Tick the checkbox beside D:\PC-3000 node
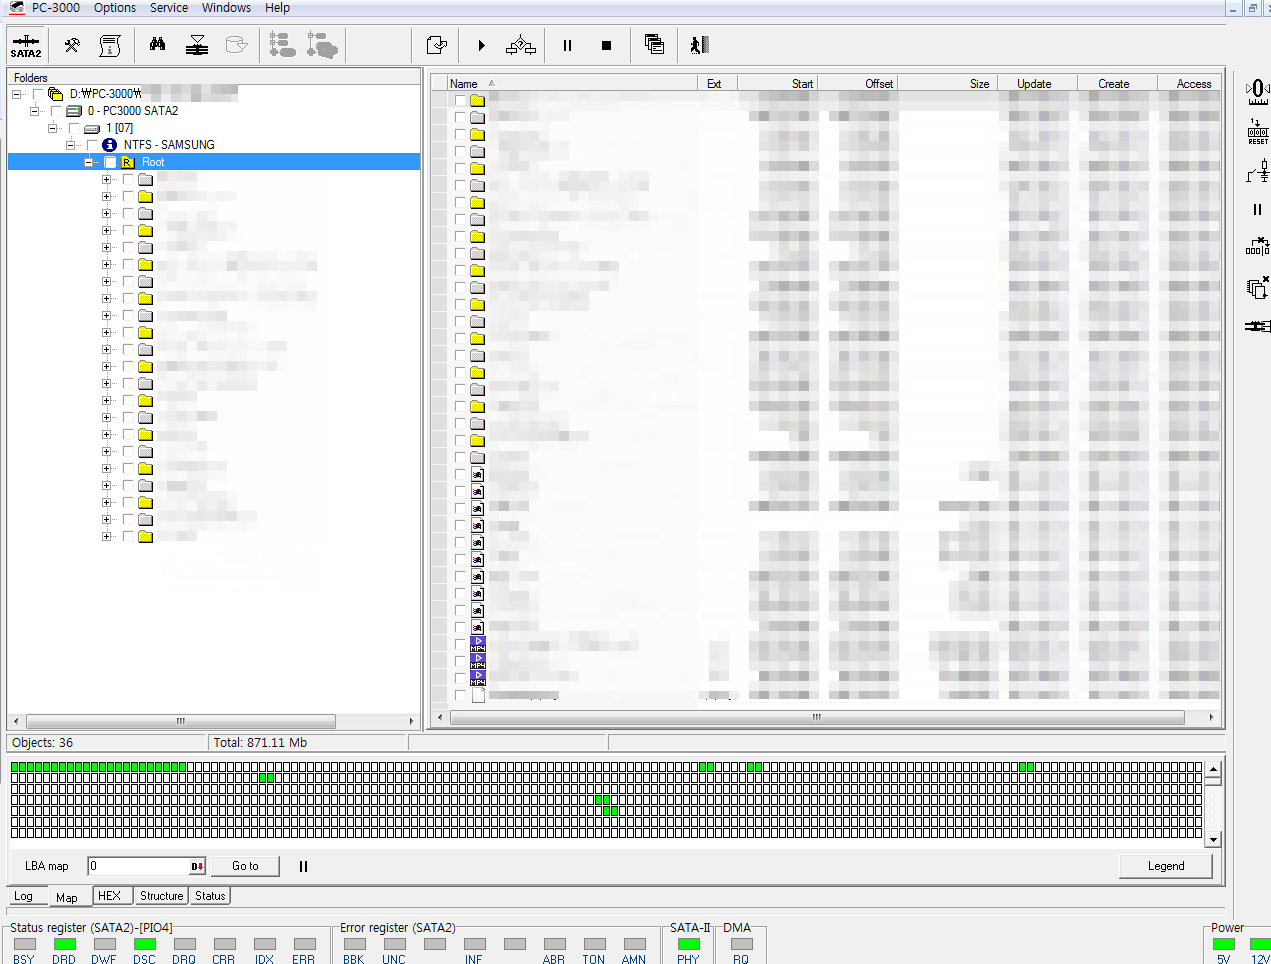The image size is (1271, 964). [37, 94]
